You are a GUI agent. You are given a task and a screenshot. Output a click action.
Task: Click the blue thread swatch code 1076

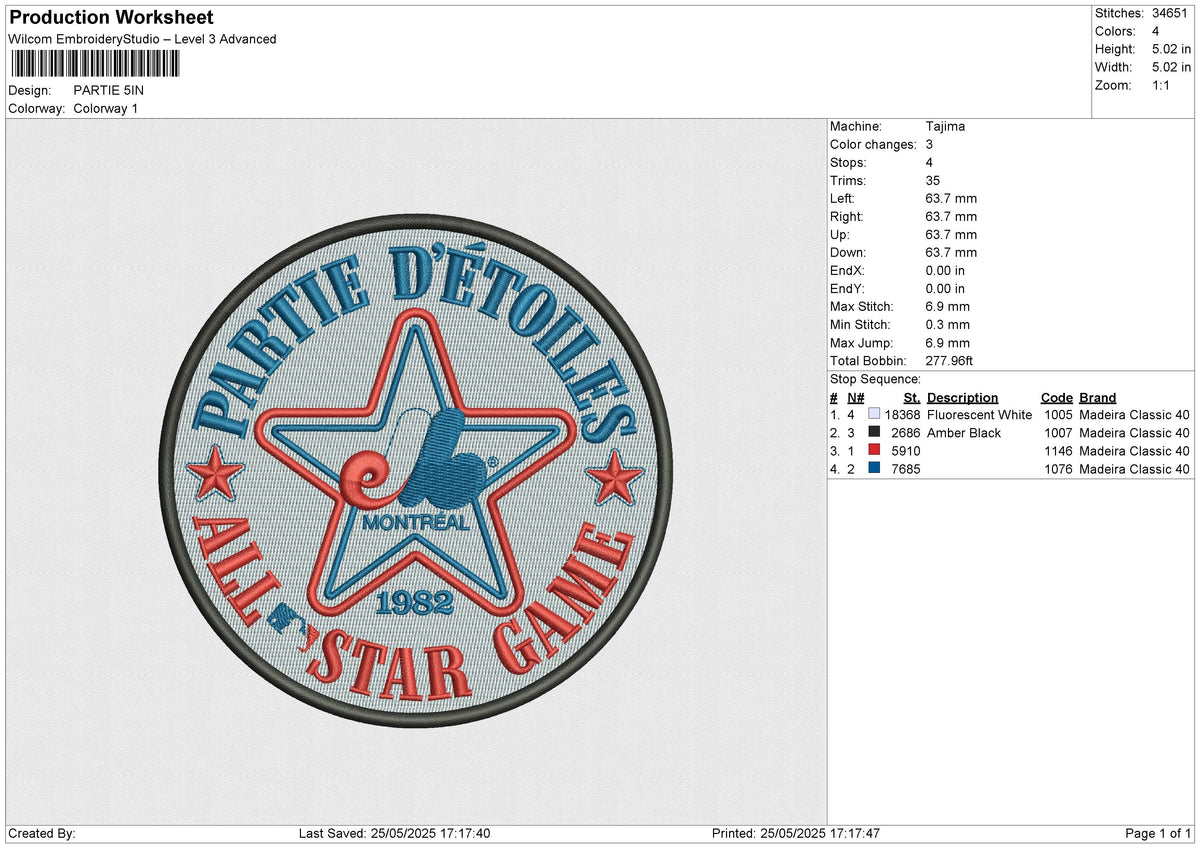pyautogui.click(x=874, y=469)
